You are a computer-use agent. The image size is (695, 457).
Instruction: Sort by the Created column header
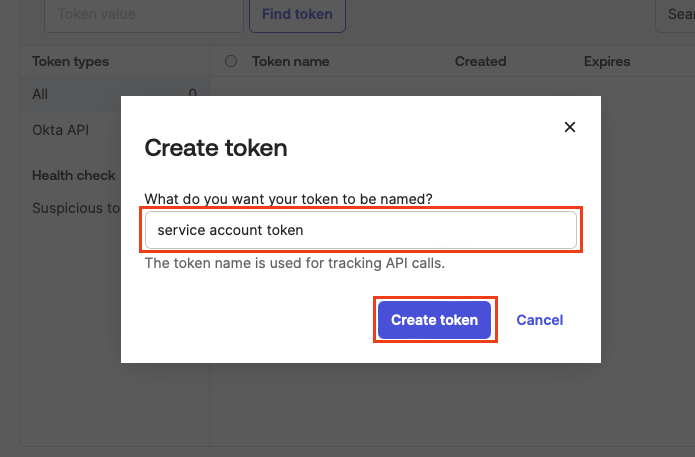click(480, 61)
